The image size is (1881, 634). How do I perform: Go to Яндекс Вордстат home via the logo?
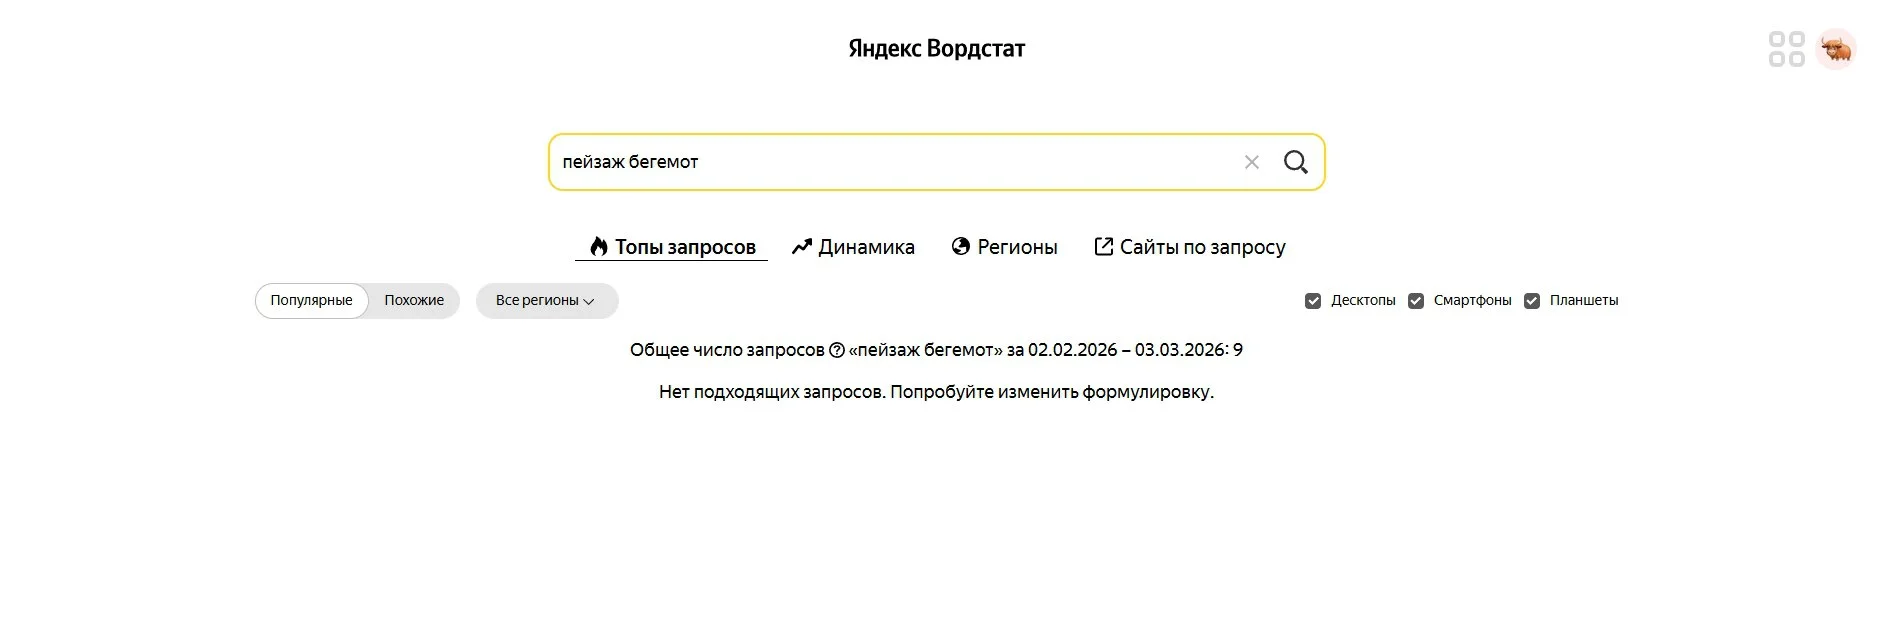936,48
